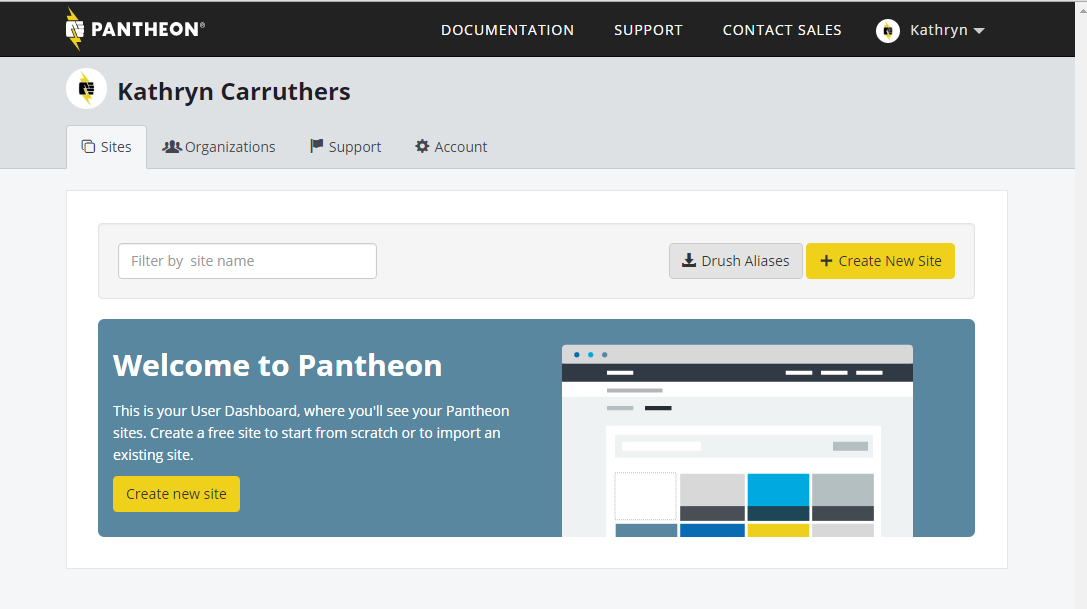Open the Contact Sales page

[x=782, y=30]
